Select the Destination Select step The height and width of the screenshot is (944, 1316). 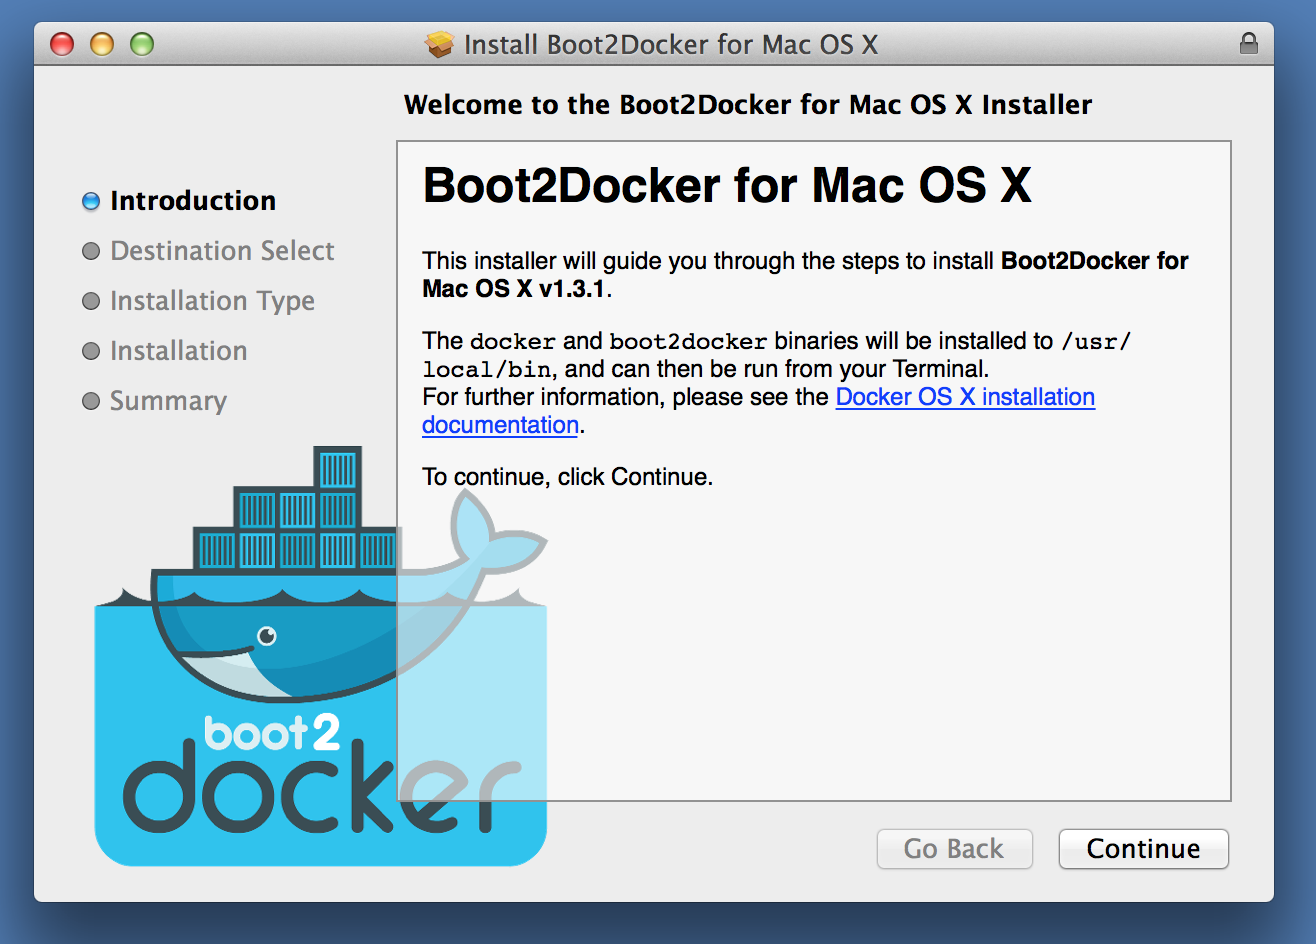tap(222, 251)
